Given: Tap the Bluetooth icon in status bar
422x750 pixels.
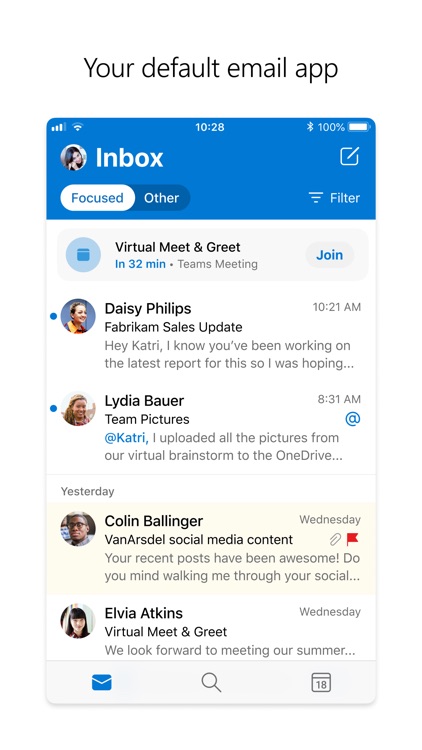Looking at the screenshot, I should 310,127.
